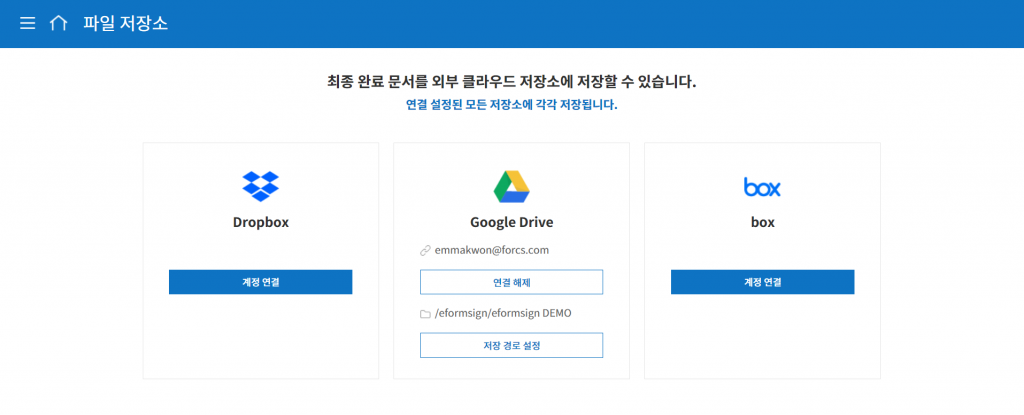Viewport: 1024px width, 415px height.
Task: Select the emmakwon@forcs.com account text
Action: (492, 250)
